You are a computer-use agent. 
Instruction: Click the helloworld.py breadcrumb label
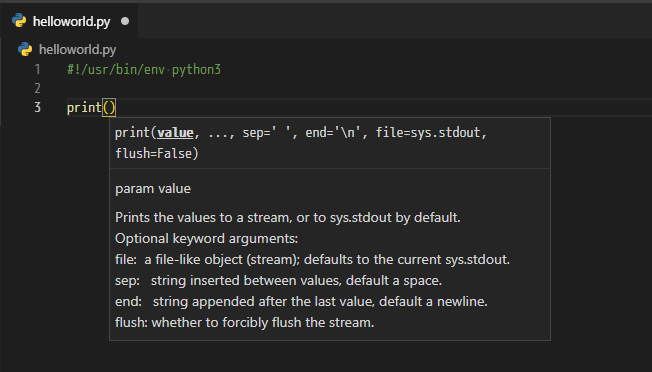[77, 49]
